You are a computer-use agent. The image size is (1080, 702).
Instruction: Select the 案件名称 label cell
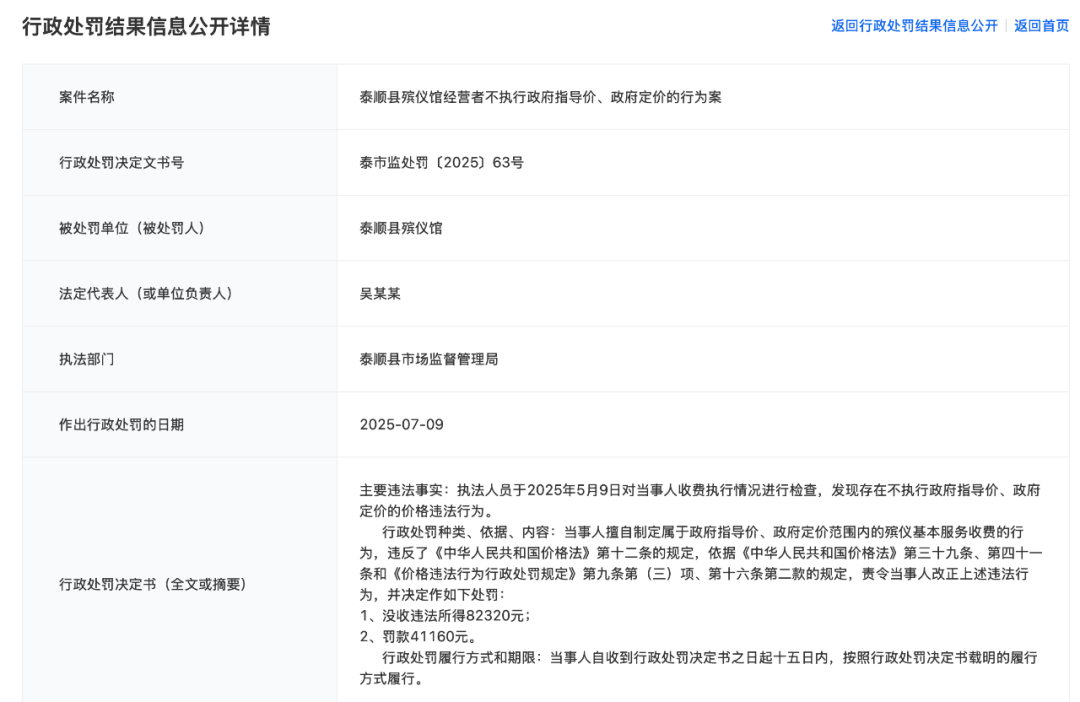pos(87,97)
